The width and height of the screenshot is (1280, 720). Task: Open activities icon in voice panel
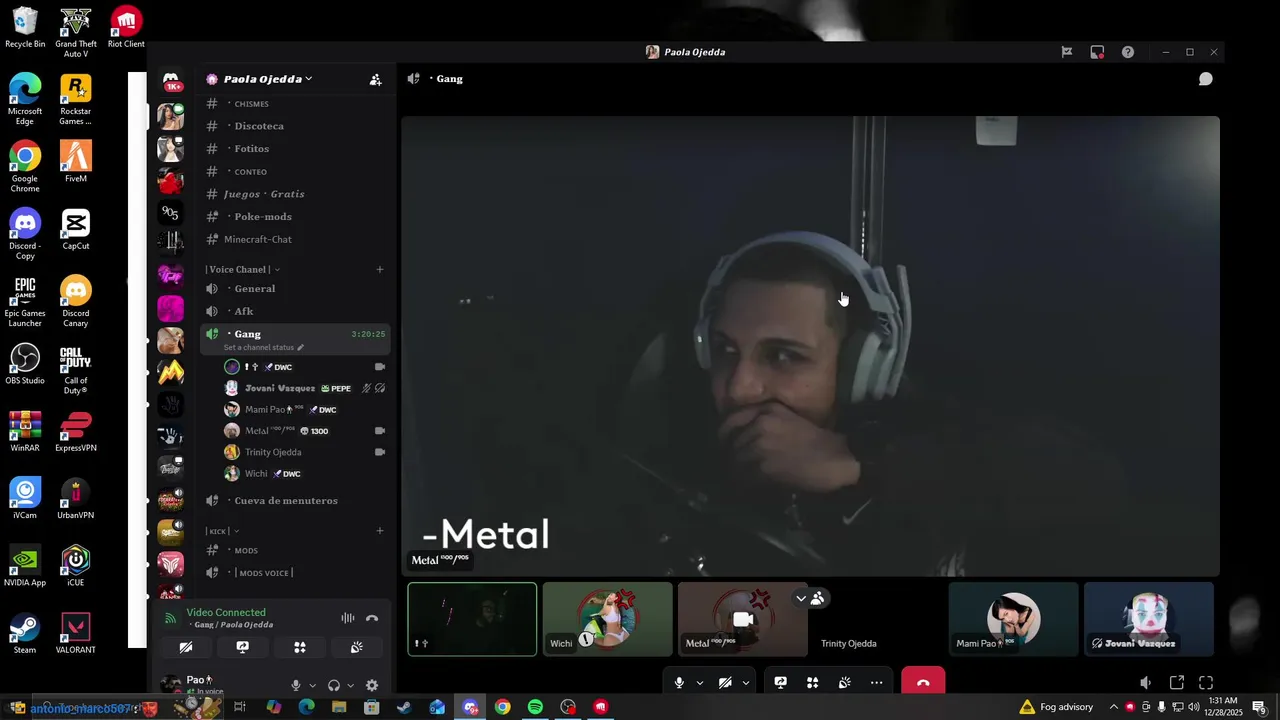tap(300, 647)
